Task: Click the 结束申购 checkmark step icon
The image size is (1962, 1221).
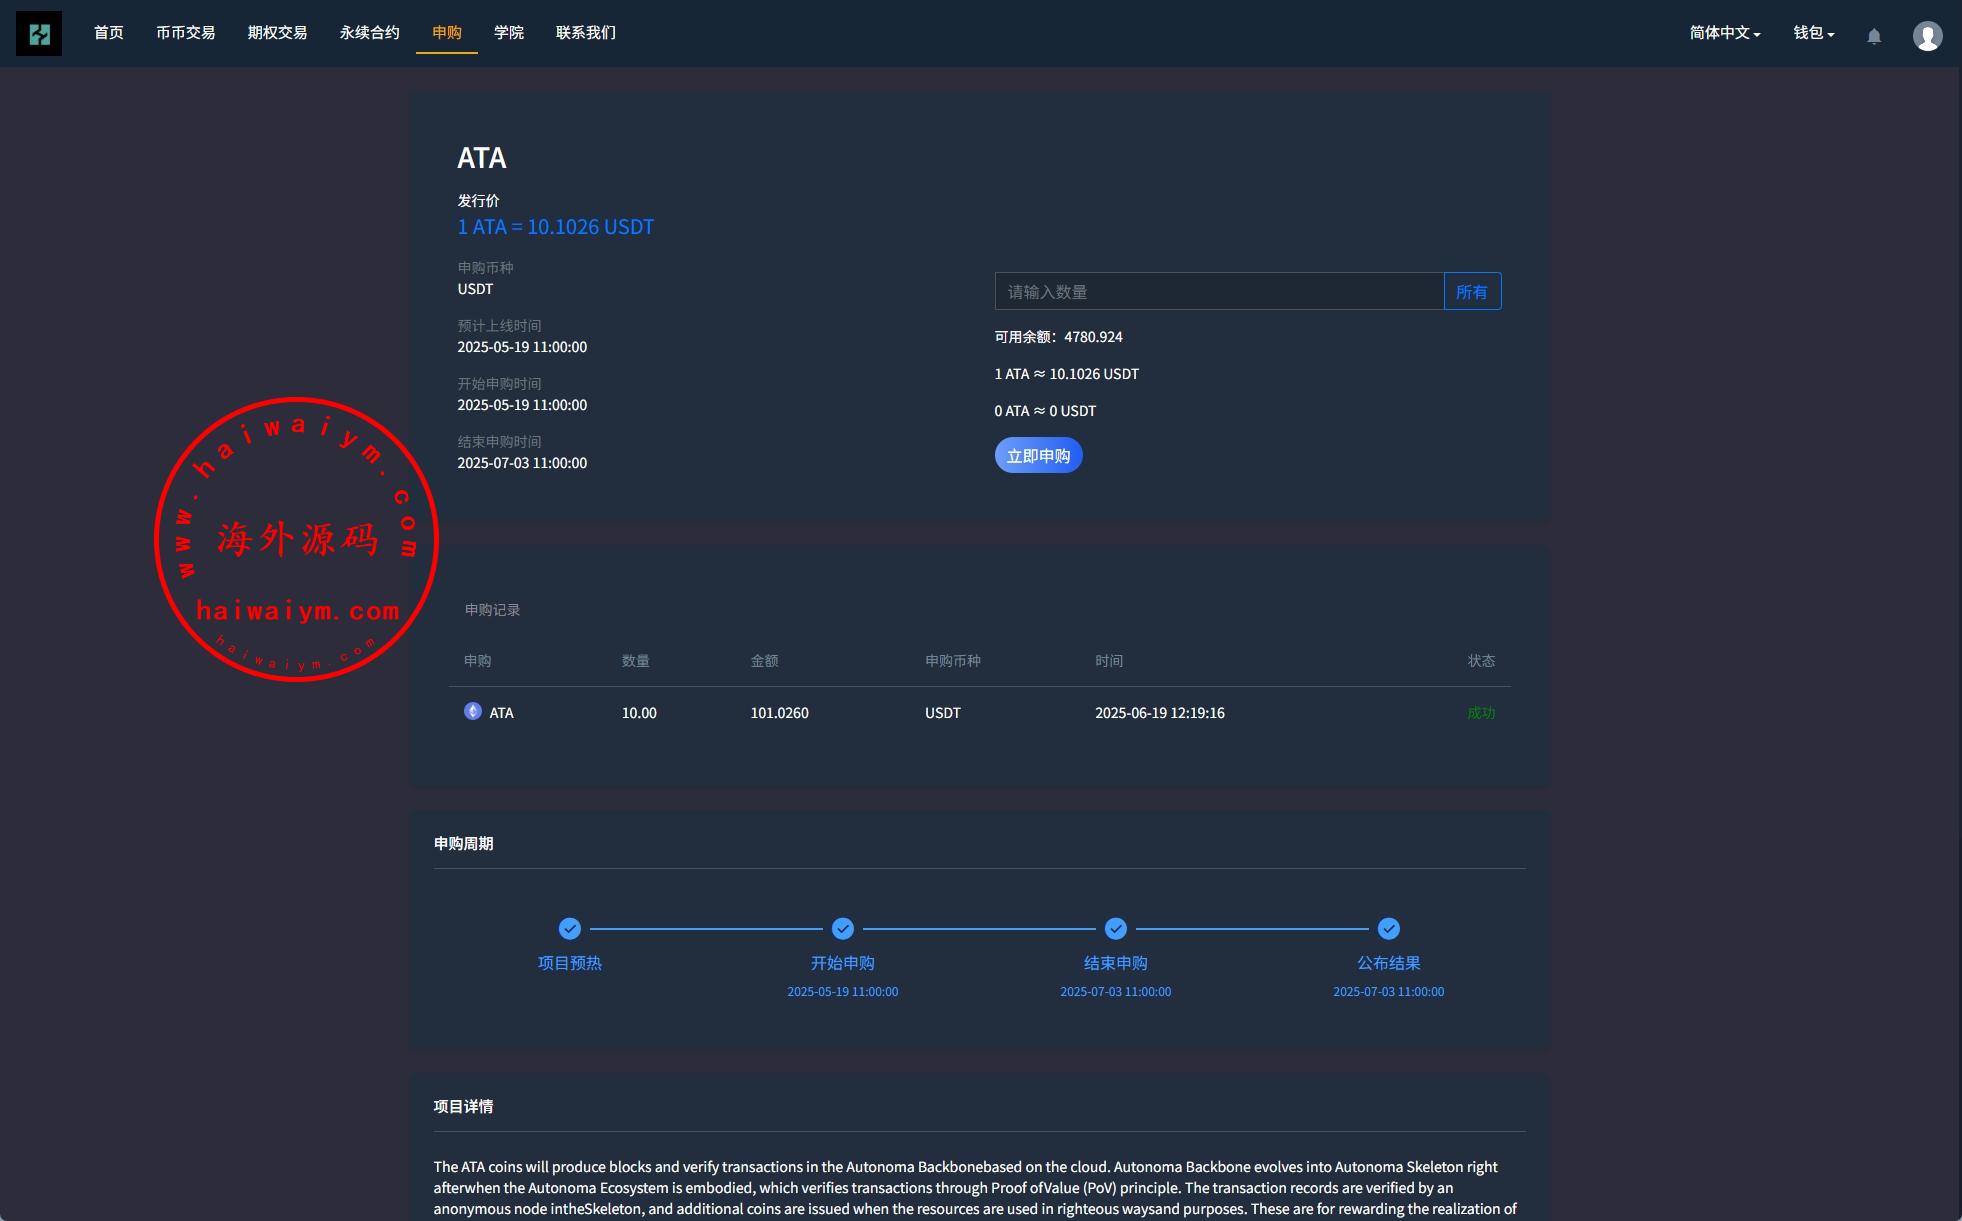Action: pos(1116,929)
